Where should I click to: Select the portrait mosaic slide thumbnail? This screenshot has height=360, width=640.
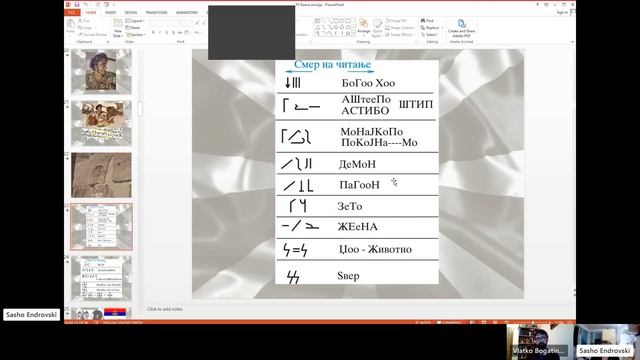tap(101, 71)
